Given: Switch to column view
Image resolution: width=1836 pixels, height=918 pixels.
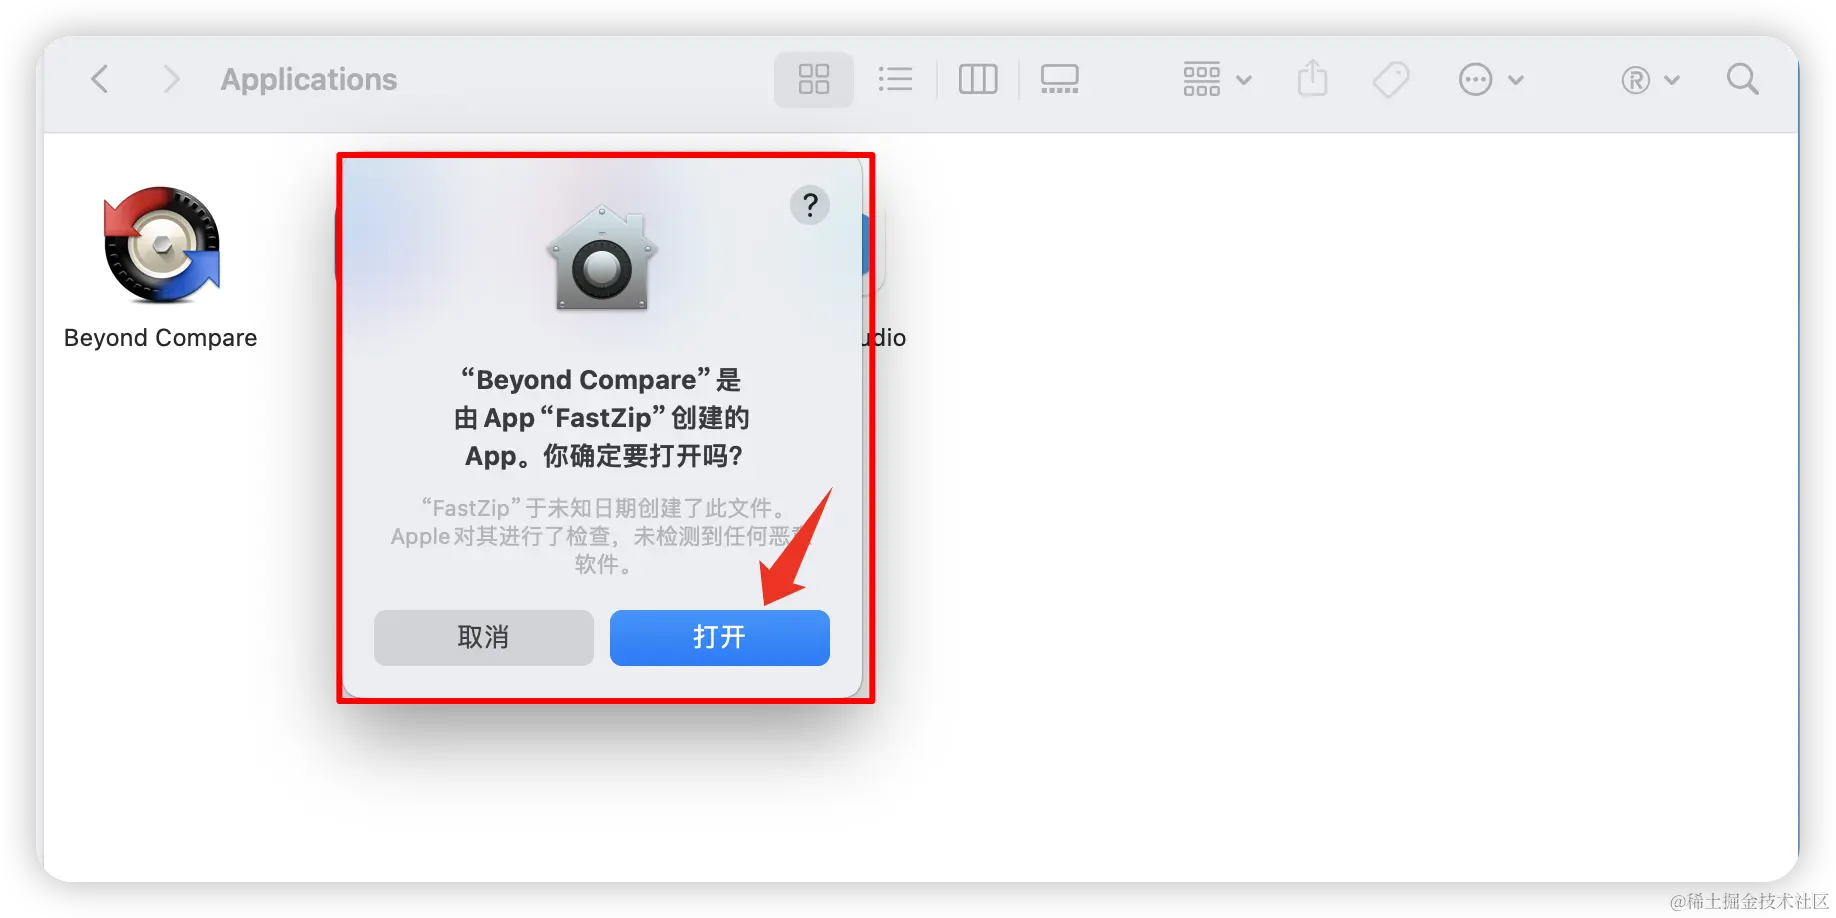Looking at the screenshot, I should (978, 79).
